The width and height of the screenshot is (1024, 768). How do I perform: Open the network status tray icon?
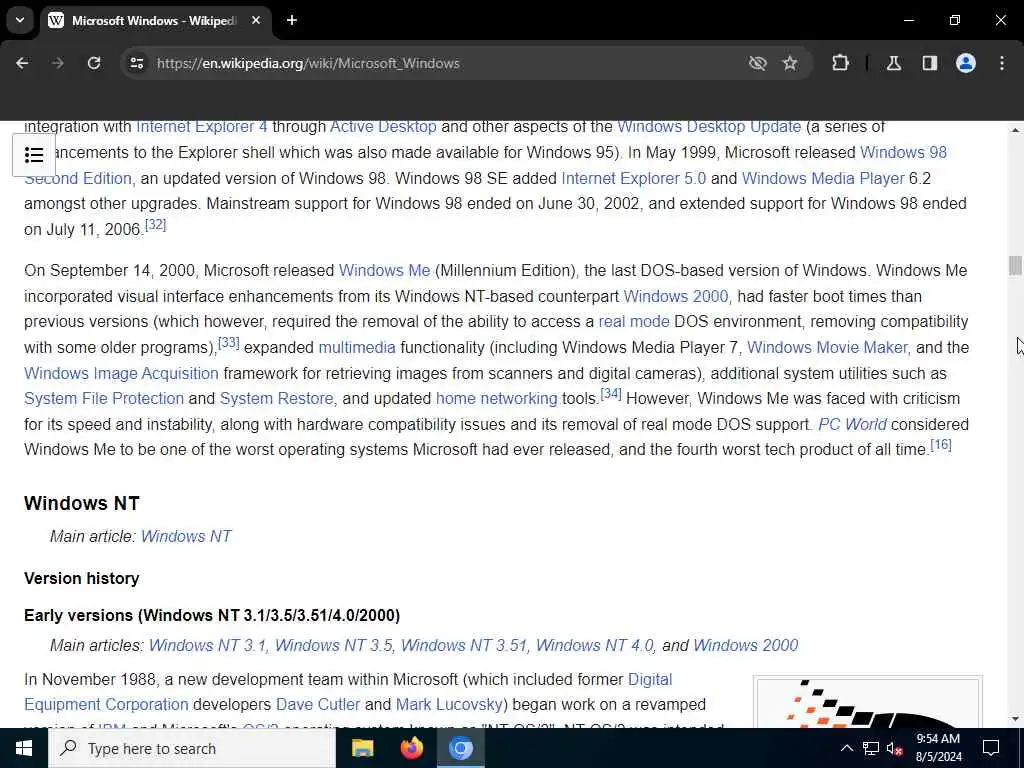[871, 748]
